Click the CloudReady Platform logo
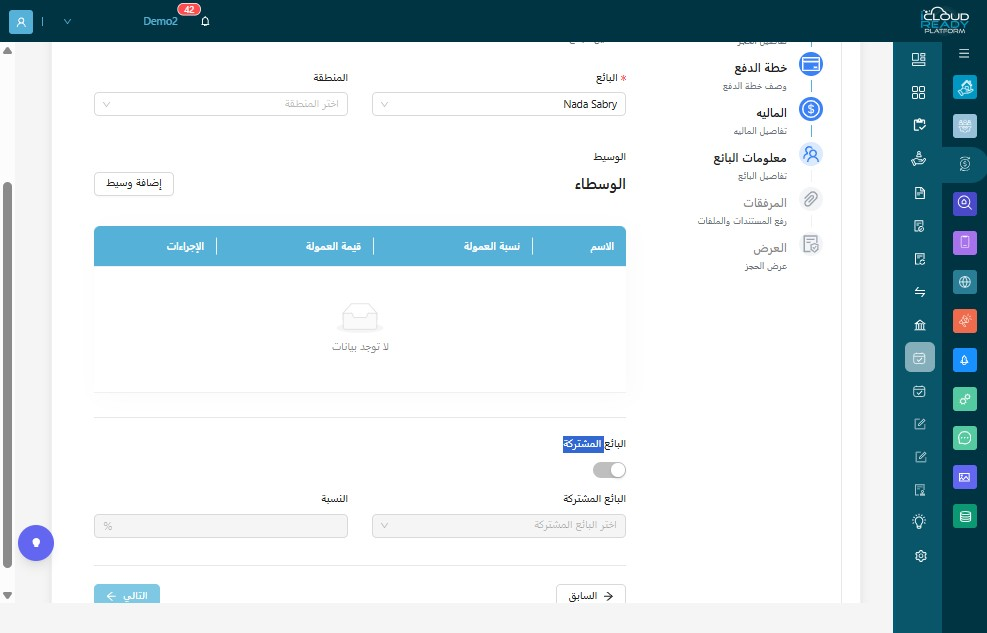 [x=944, y=21]
